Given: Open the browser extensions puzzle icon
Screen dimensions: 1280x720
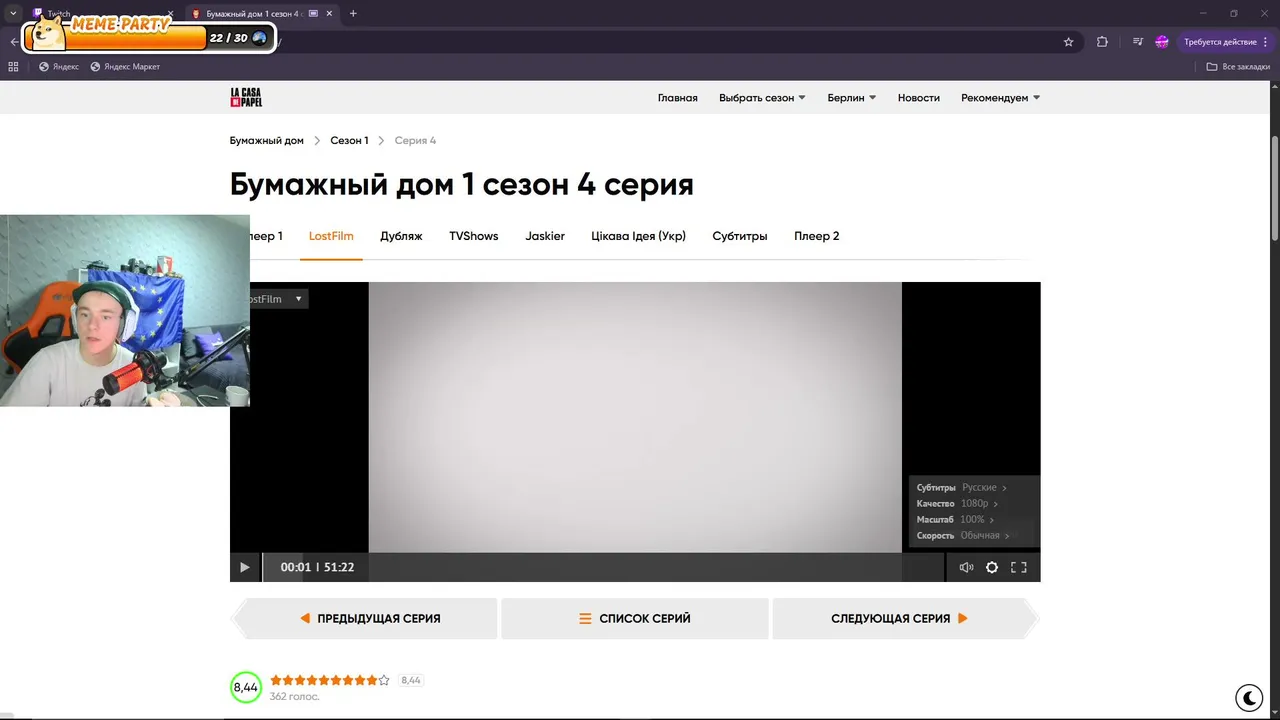Looking at the screenshot, I should pyautogui.click(x=1102, y=42).
